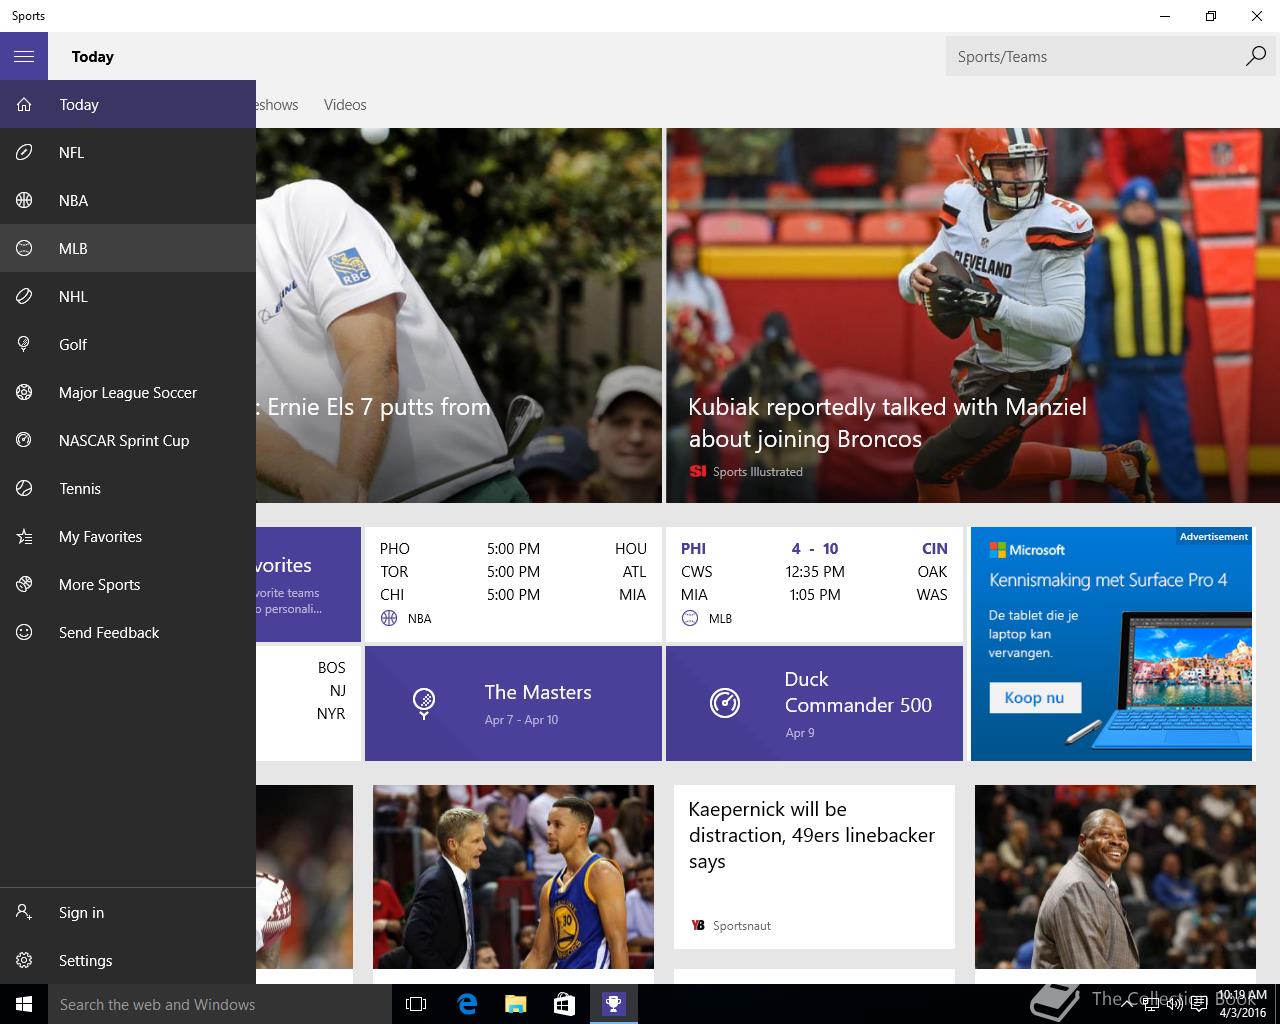Choose Major League Soccer from the sidebar
Screen dimensions: 1280x1024
point(128,392)
